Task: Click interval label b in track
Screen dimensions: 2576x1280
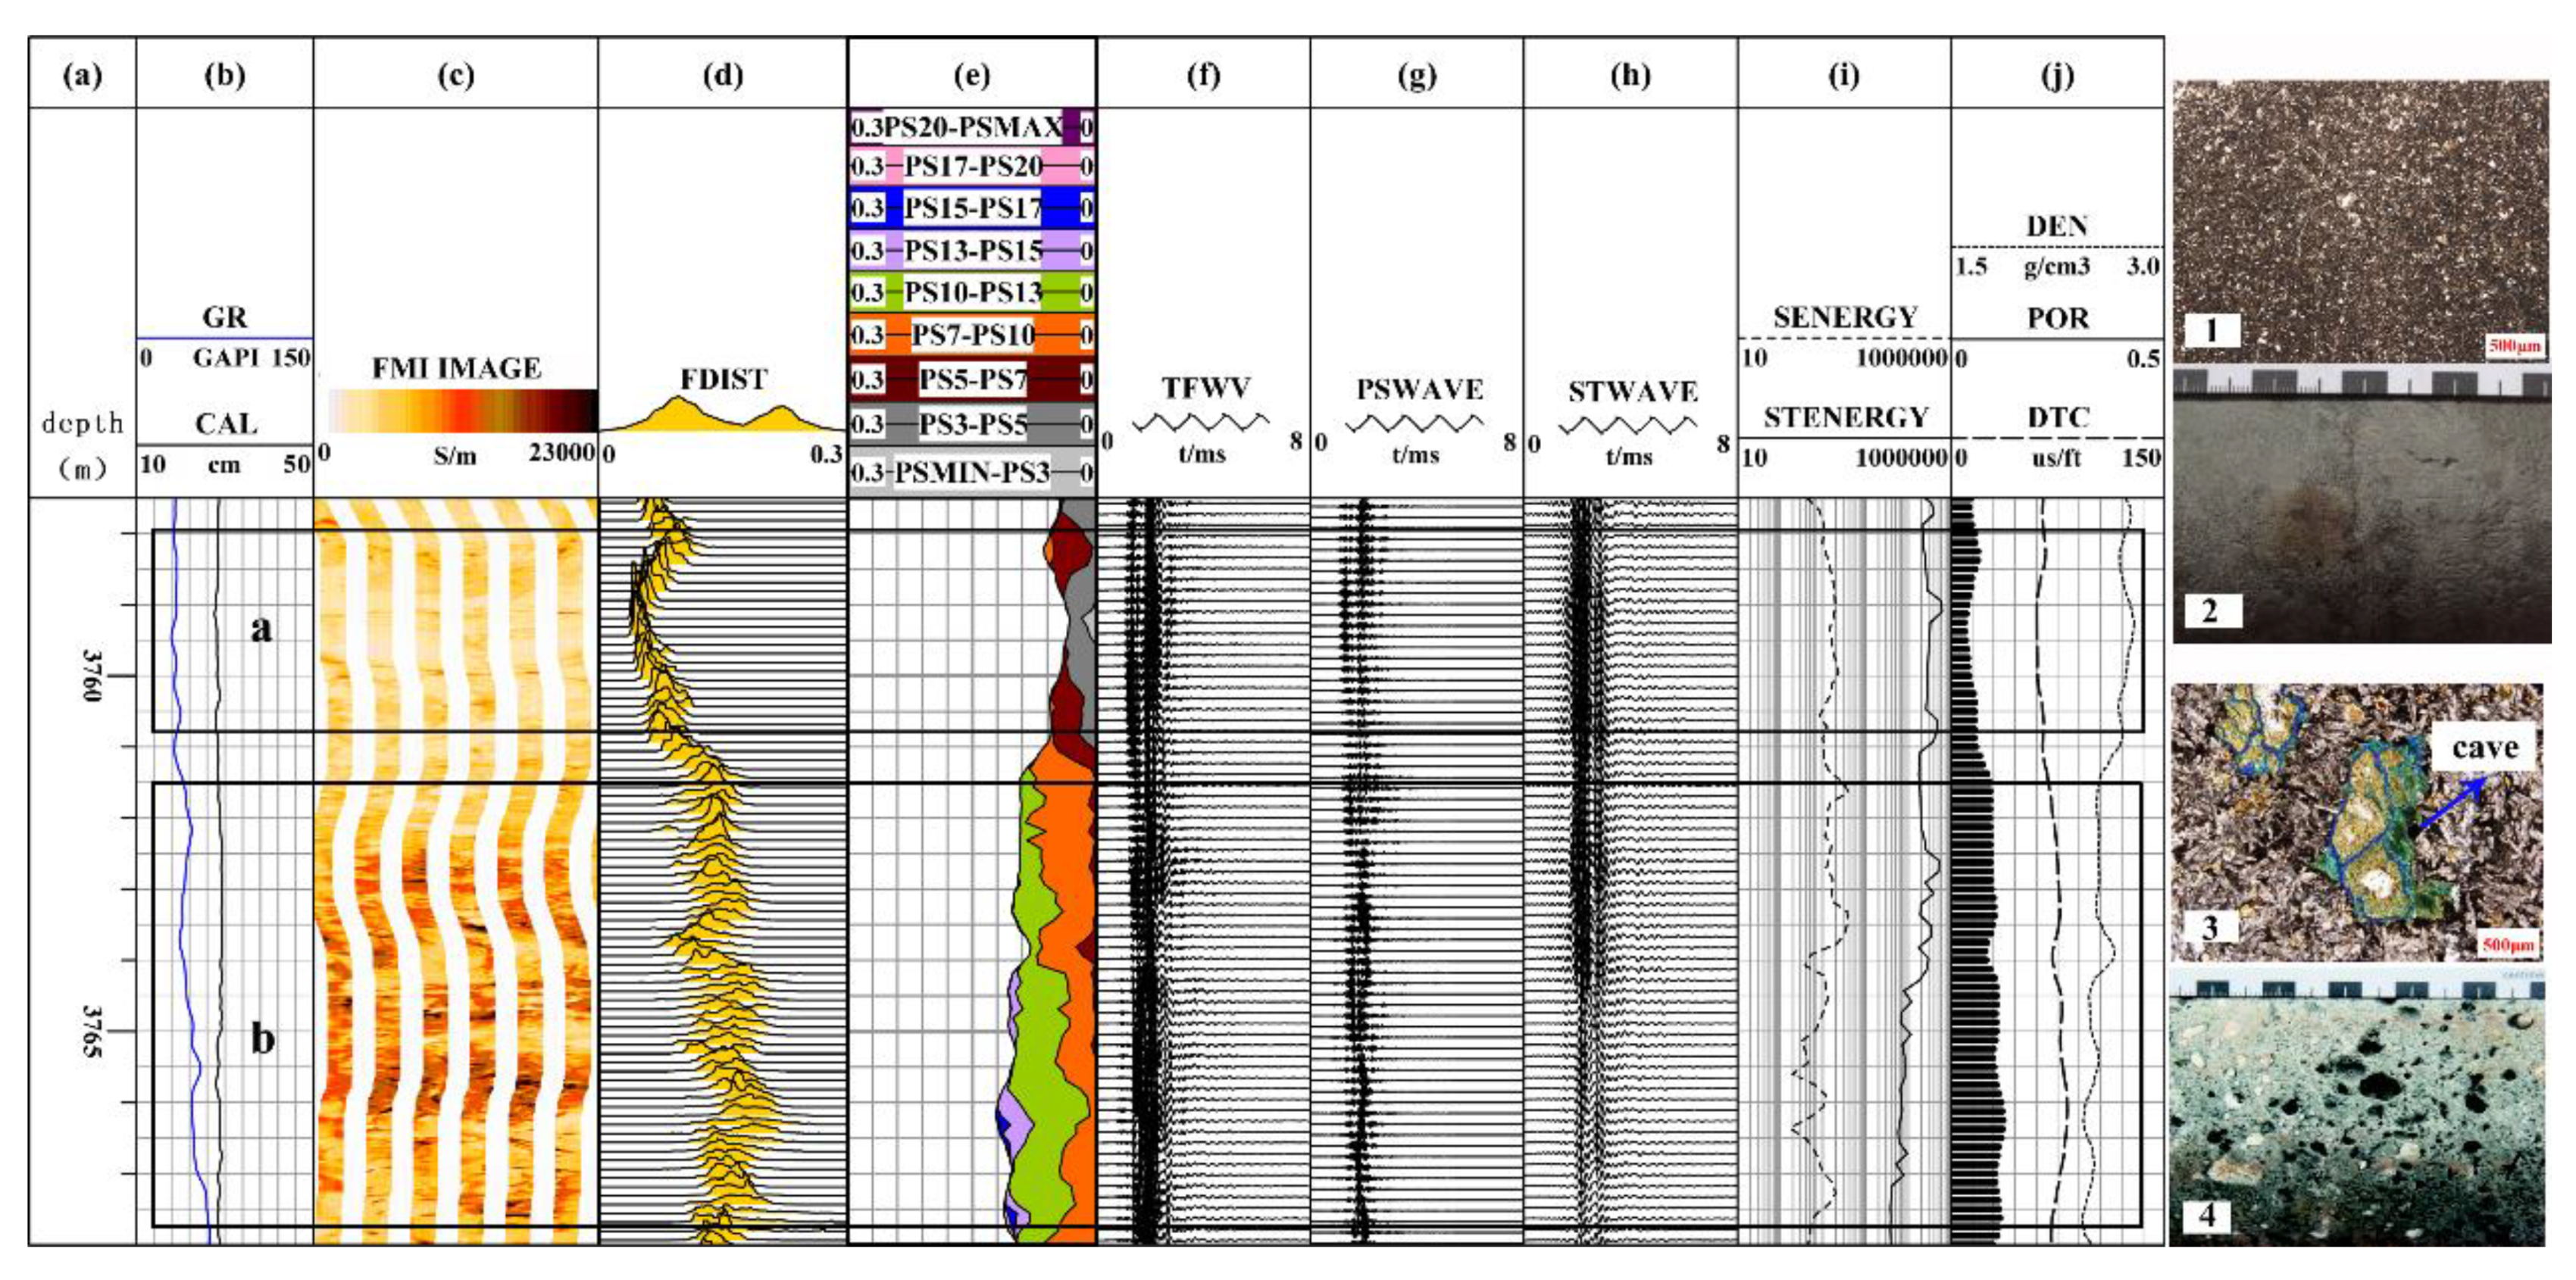Action: (x=262, y=1039)
